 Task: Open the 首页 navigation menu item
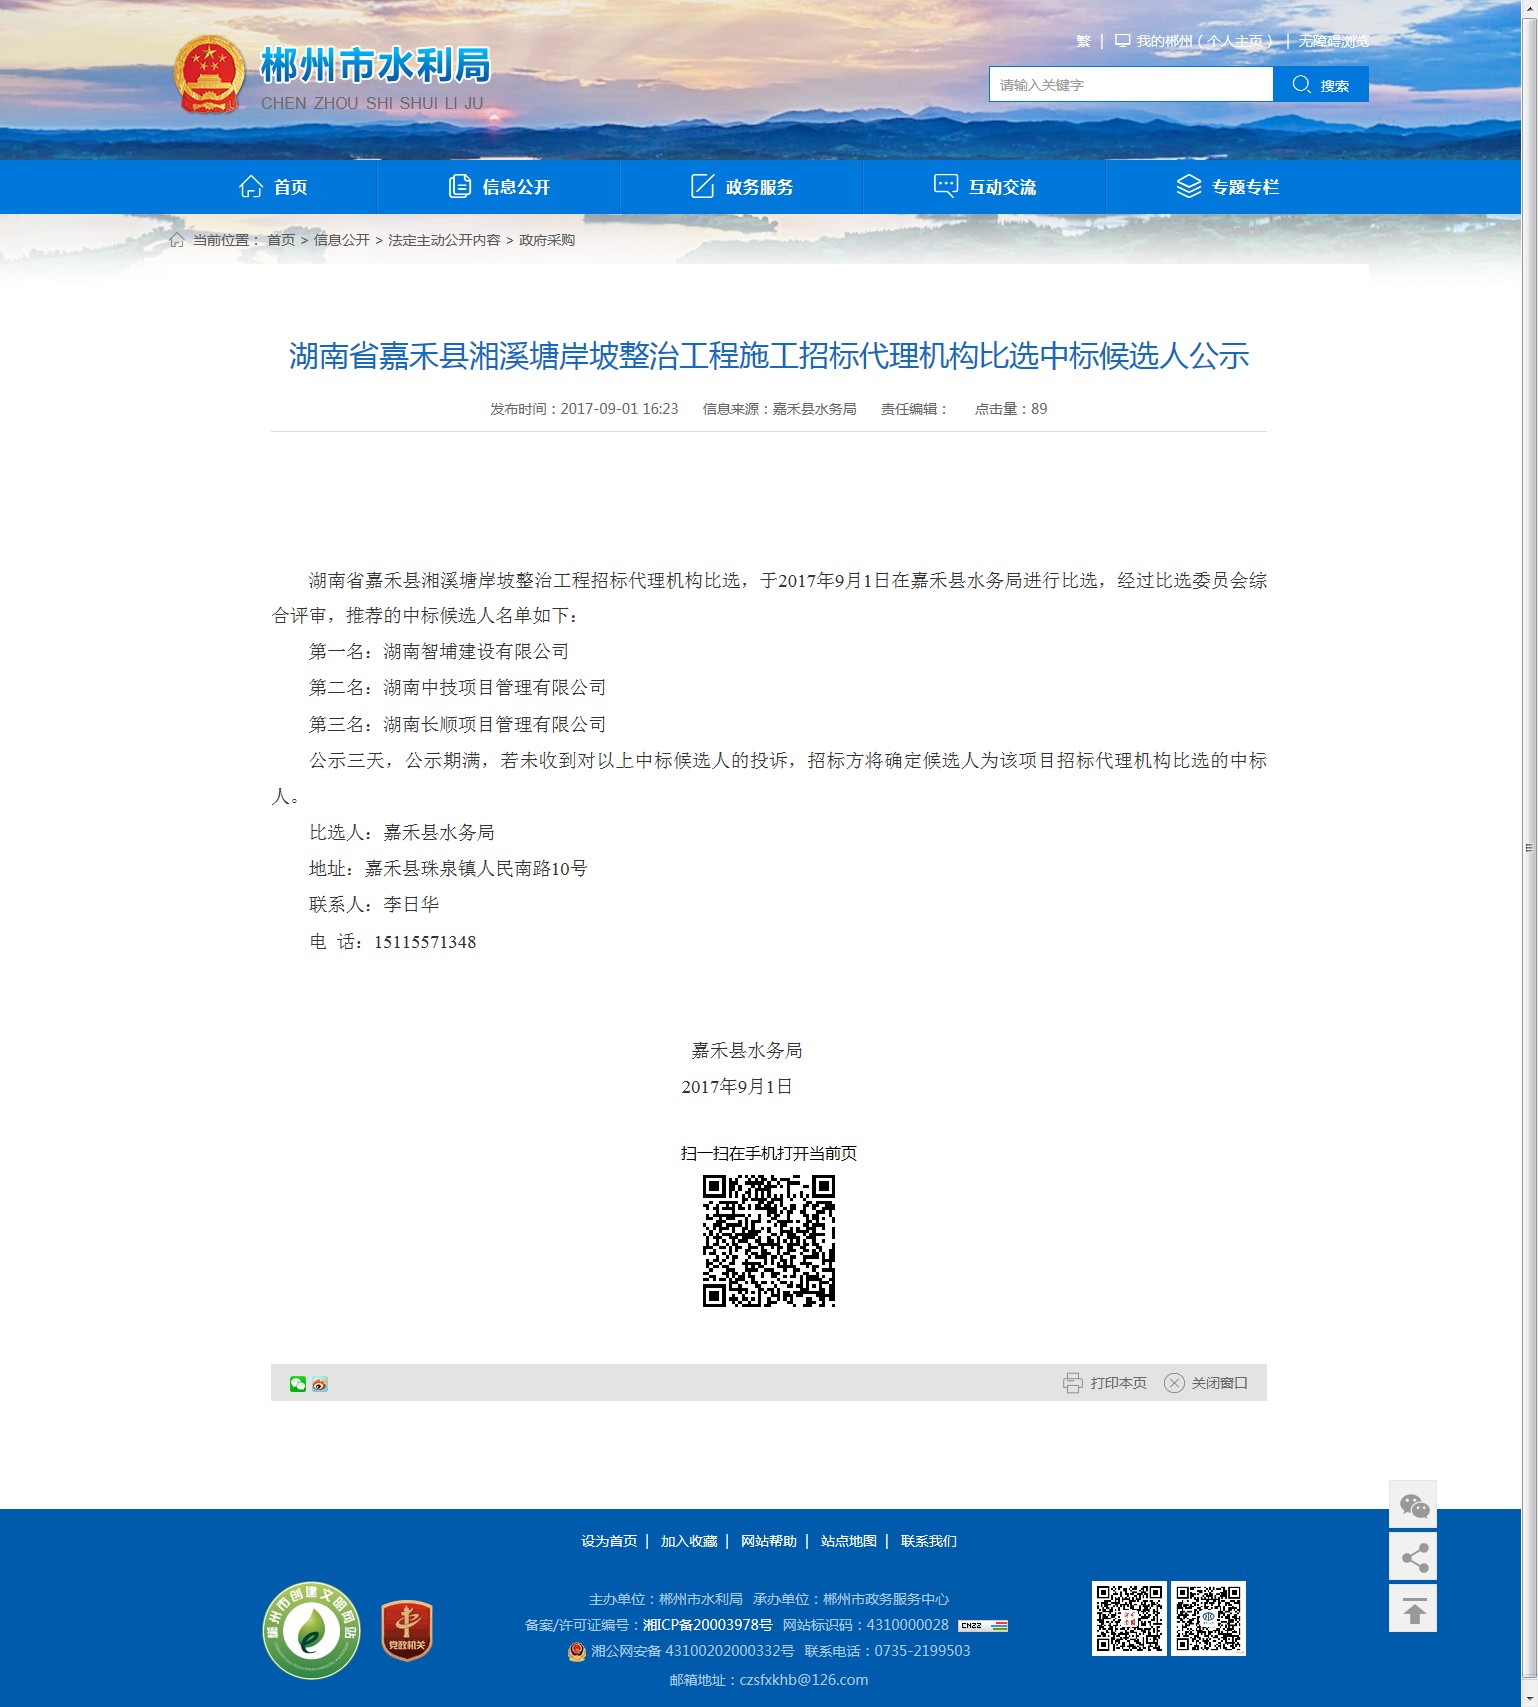[273, 187]
